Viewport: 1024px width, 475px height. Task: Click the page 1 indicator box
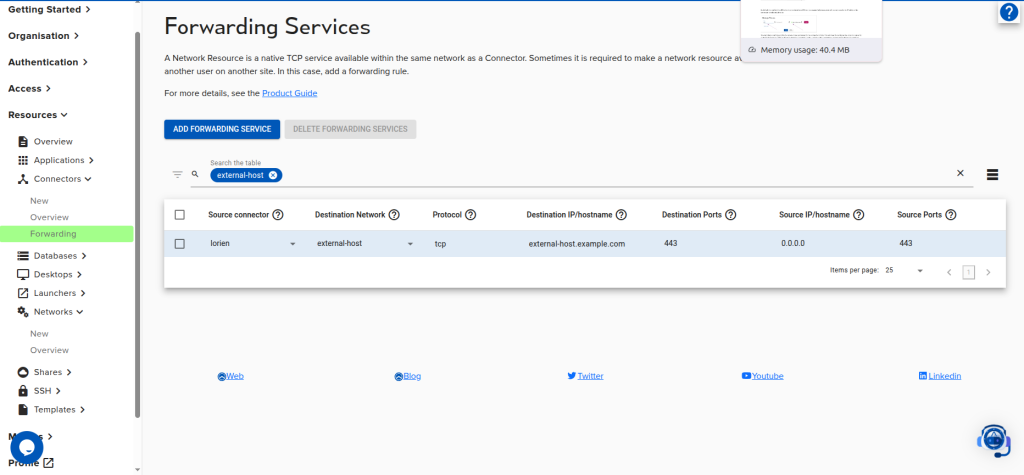pyautogui.click(x=968, y=272)
